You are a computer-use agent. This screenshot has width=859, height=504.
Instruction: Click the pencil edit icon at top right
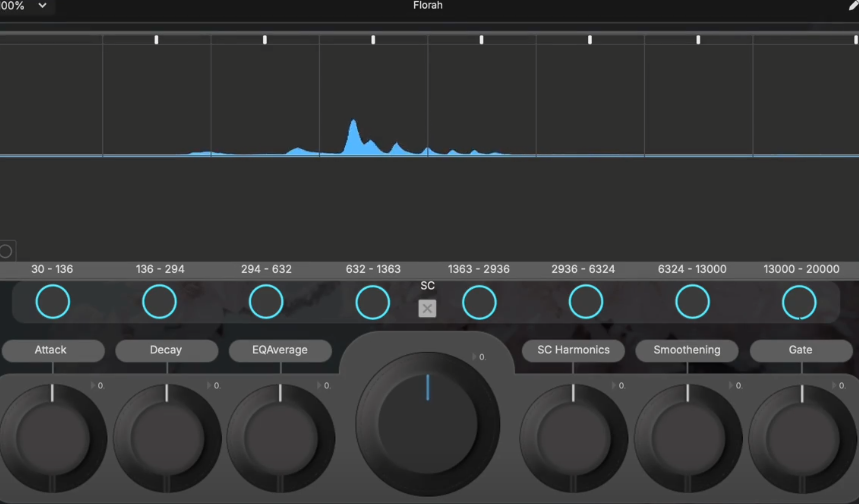pyautogui.click(x=853, y=6)
